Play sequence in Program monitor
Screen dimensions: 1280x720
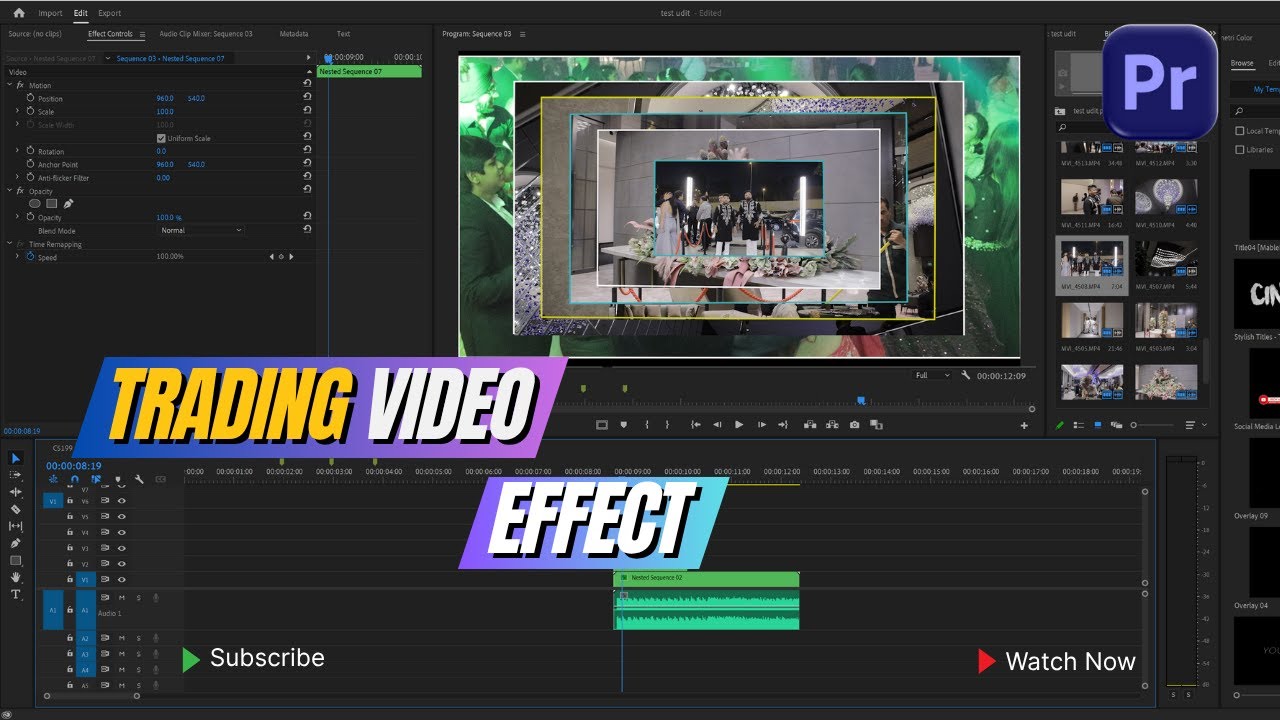click(x=739, y=425)
